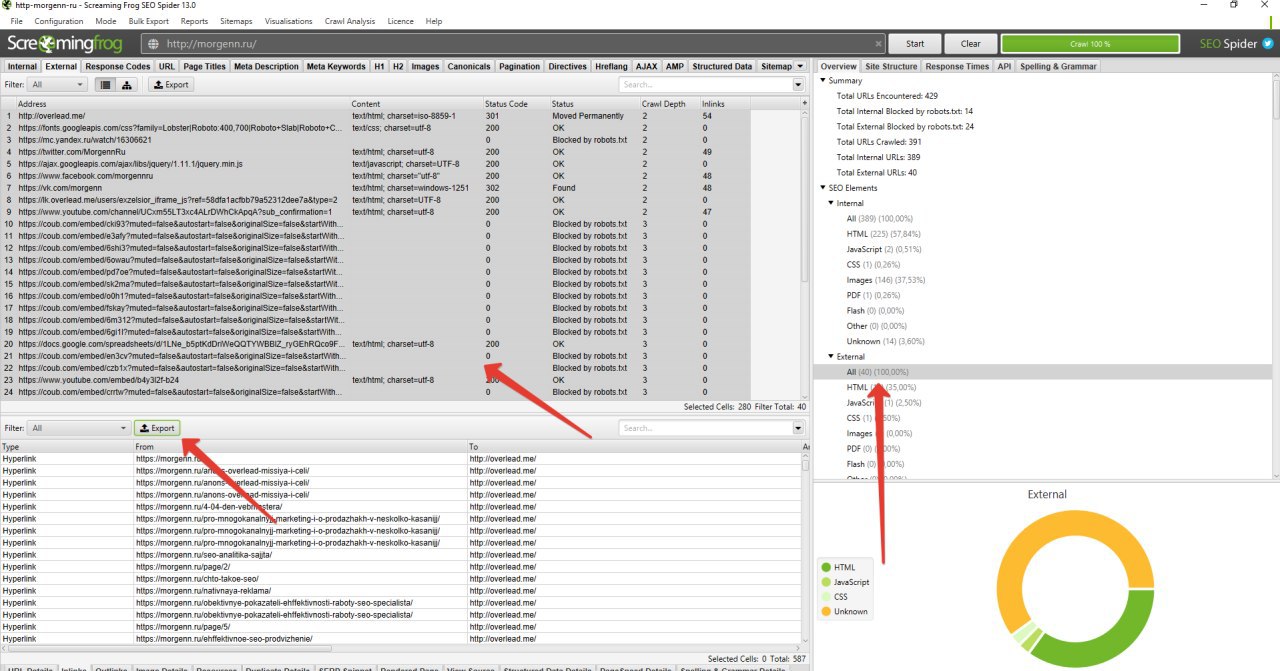The width and height of the screenshot is (1280, 671).
Task: Collapse the Internal tree node
Action: click(831, 203)
